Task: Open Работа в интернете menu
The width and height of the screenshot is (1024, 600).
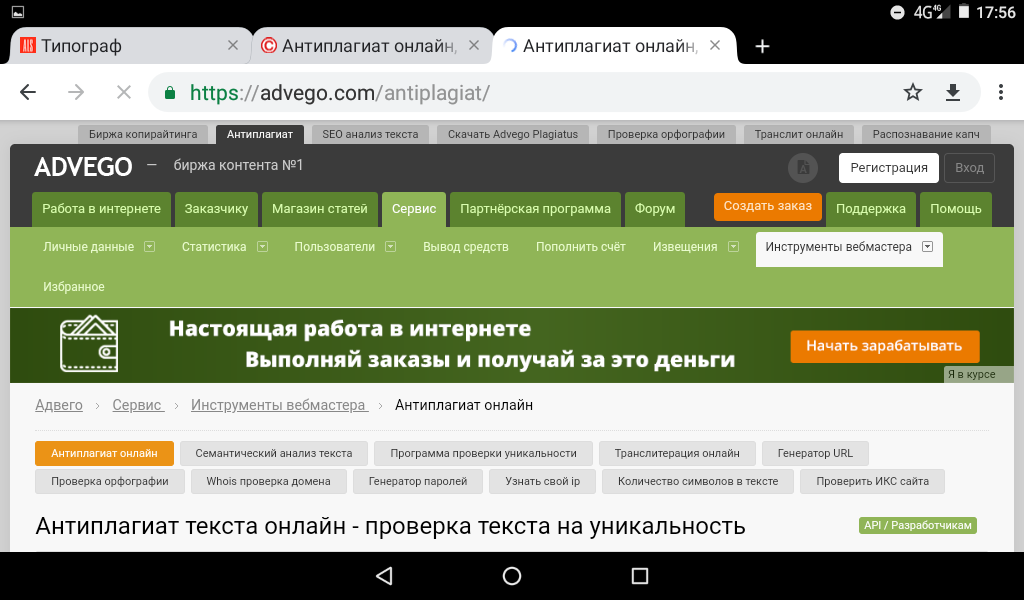Action: (101, 209)
